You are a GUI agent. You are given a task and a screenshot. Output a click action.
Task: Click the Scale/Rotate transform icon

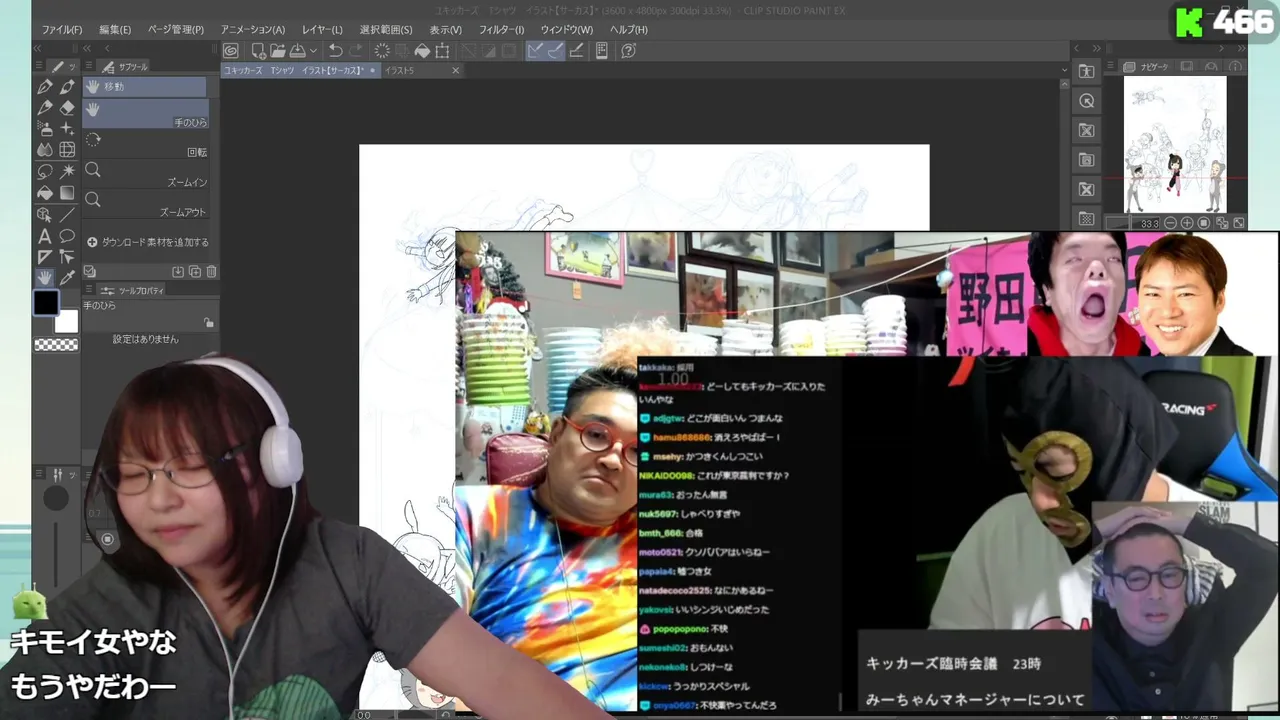[x=442, y=51]
